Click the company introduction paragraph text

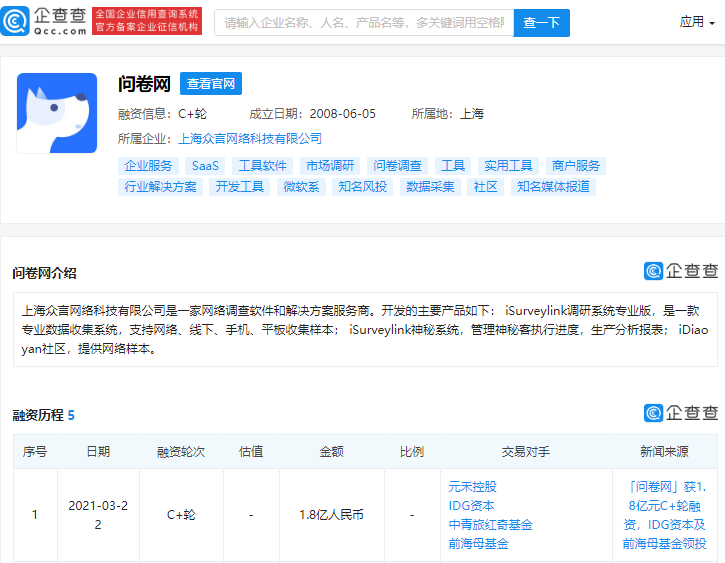[365, 330]
